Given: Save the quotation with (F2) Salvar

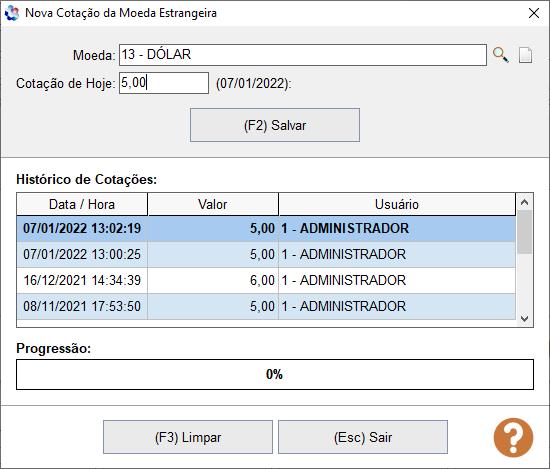Looking at the screenshot, I should click(x=275, y=125).
